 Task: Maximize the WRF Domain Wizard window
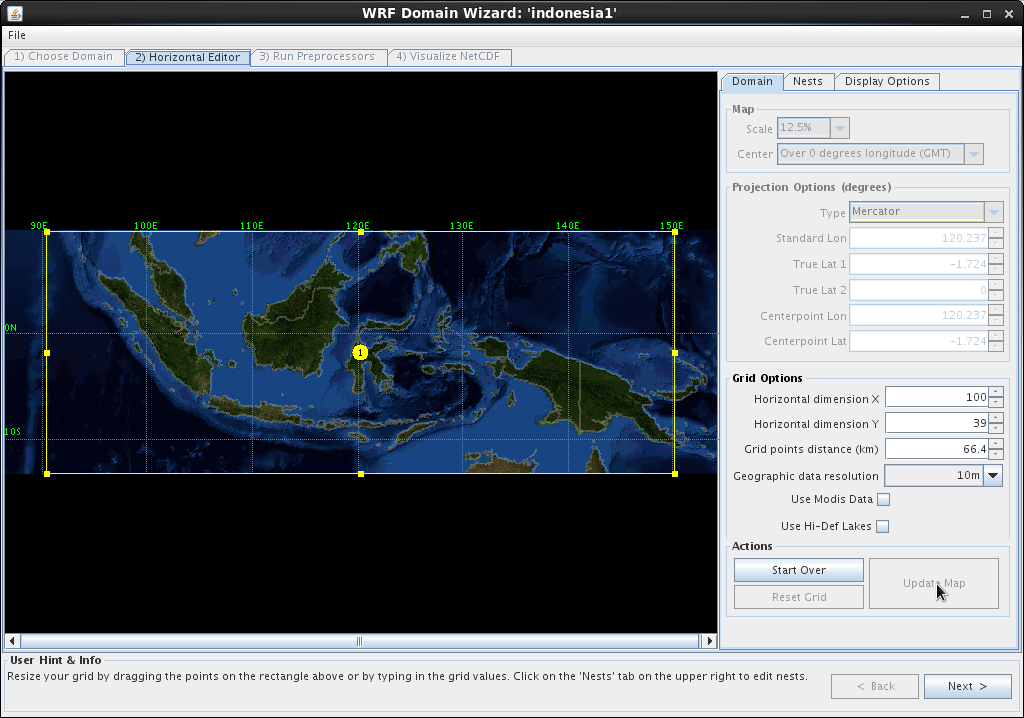(987, 14)
